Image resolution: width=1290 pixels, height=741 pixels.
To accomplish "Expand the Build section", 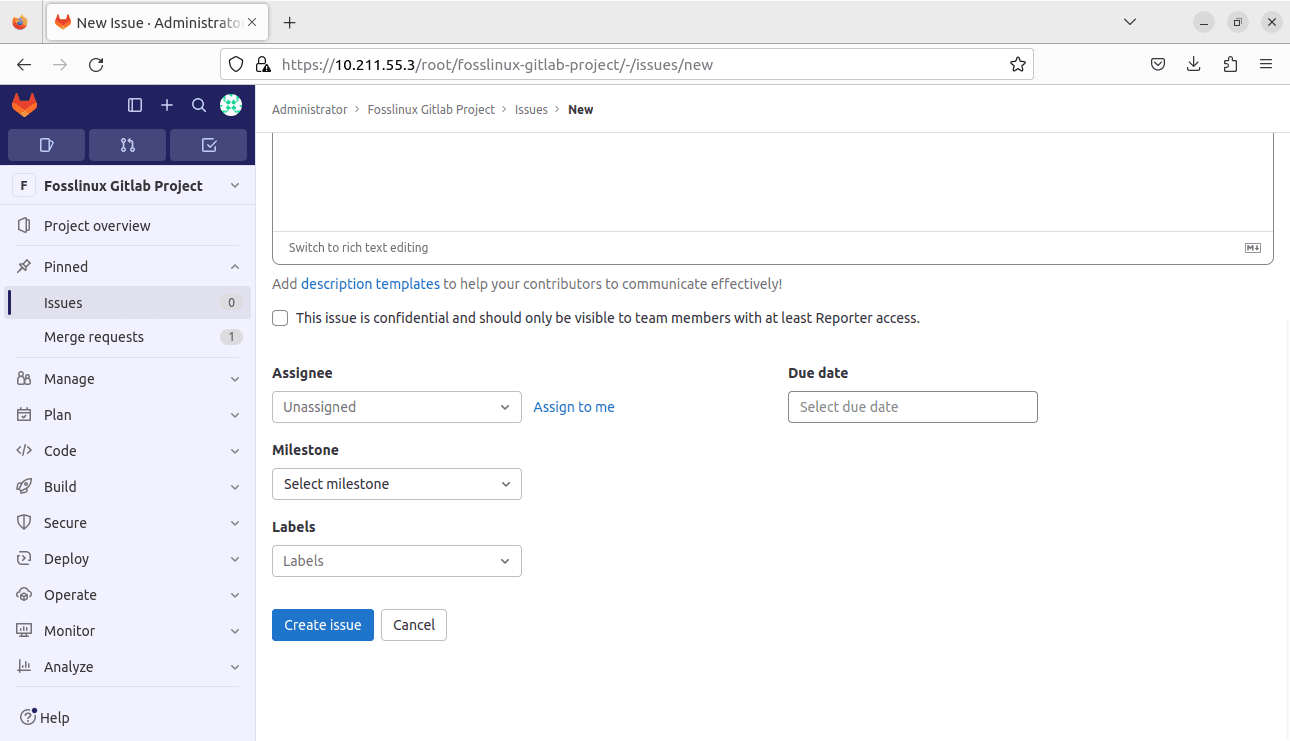I will [x=235, y=487].
